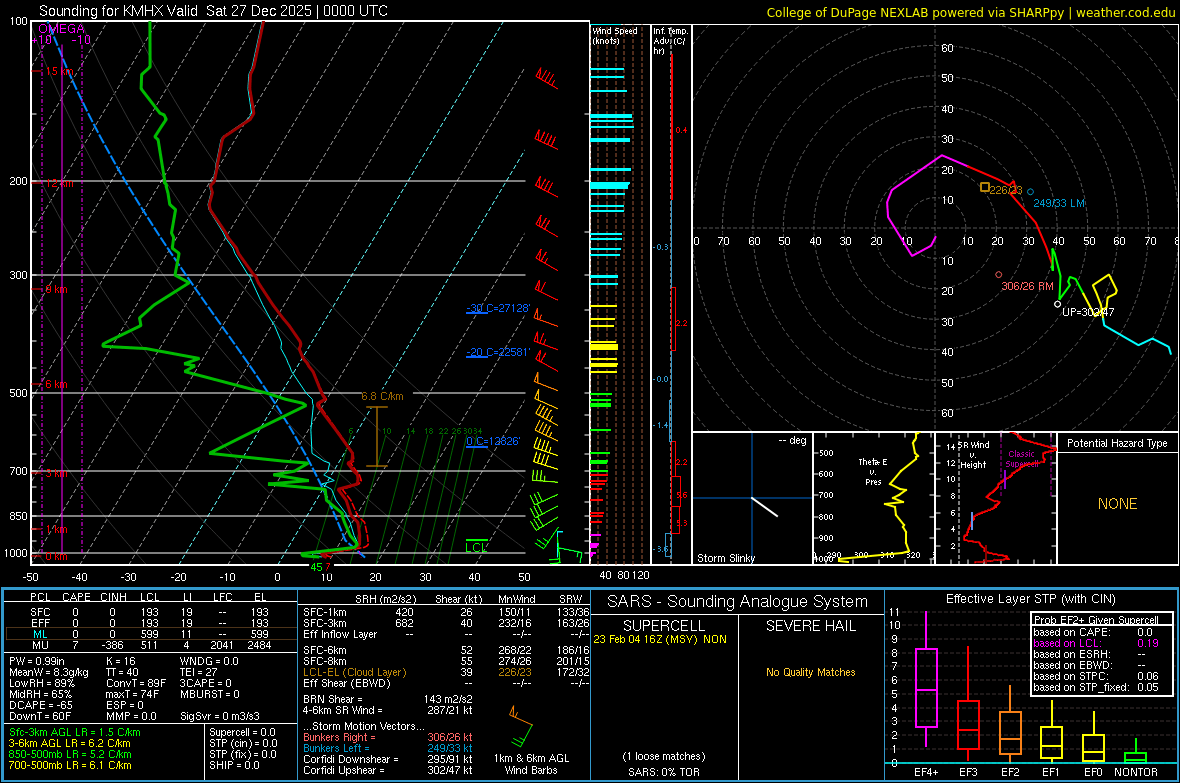Click the orange square mean-wind marker on the hodograph
Screen dimensions: 1180x783
tap(985, 187)
